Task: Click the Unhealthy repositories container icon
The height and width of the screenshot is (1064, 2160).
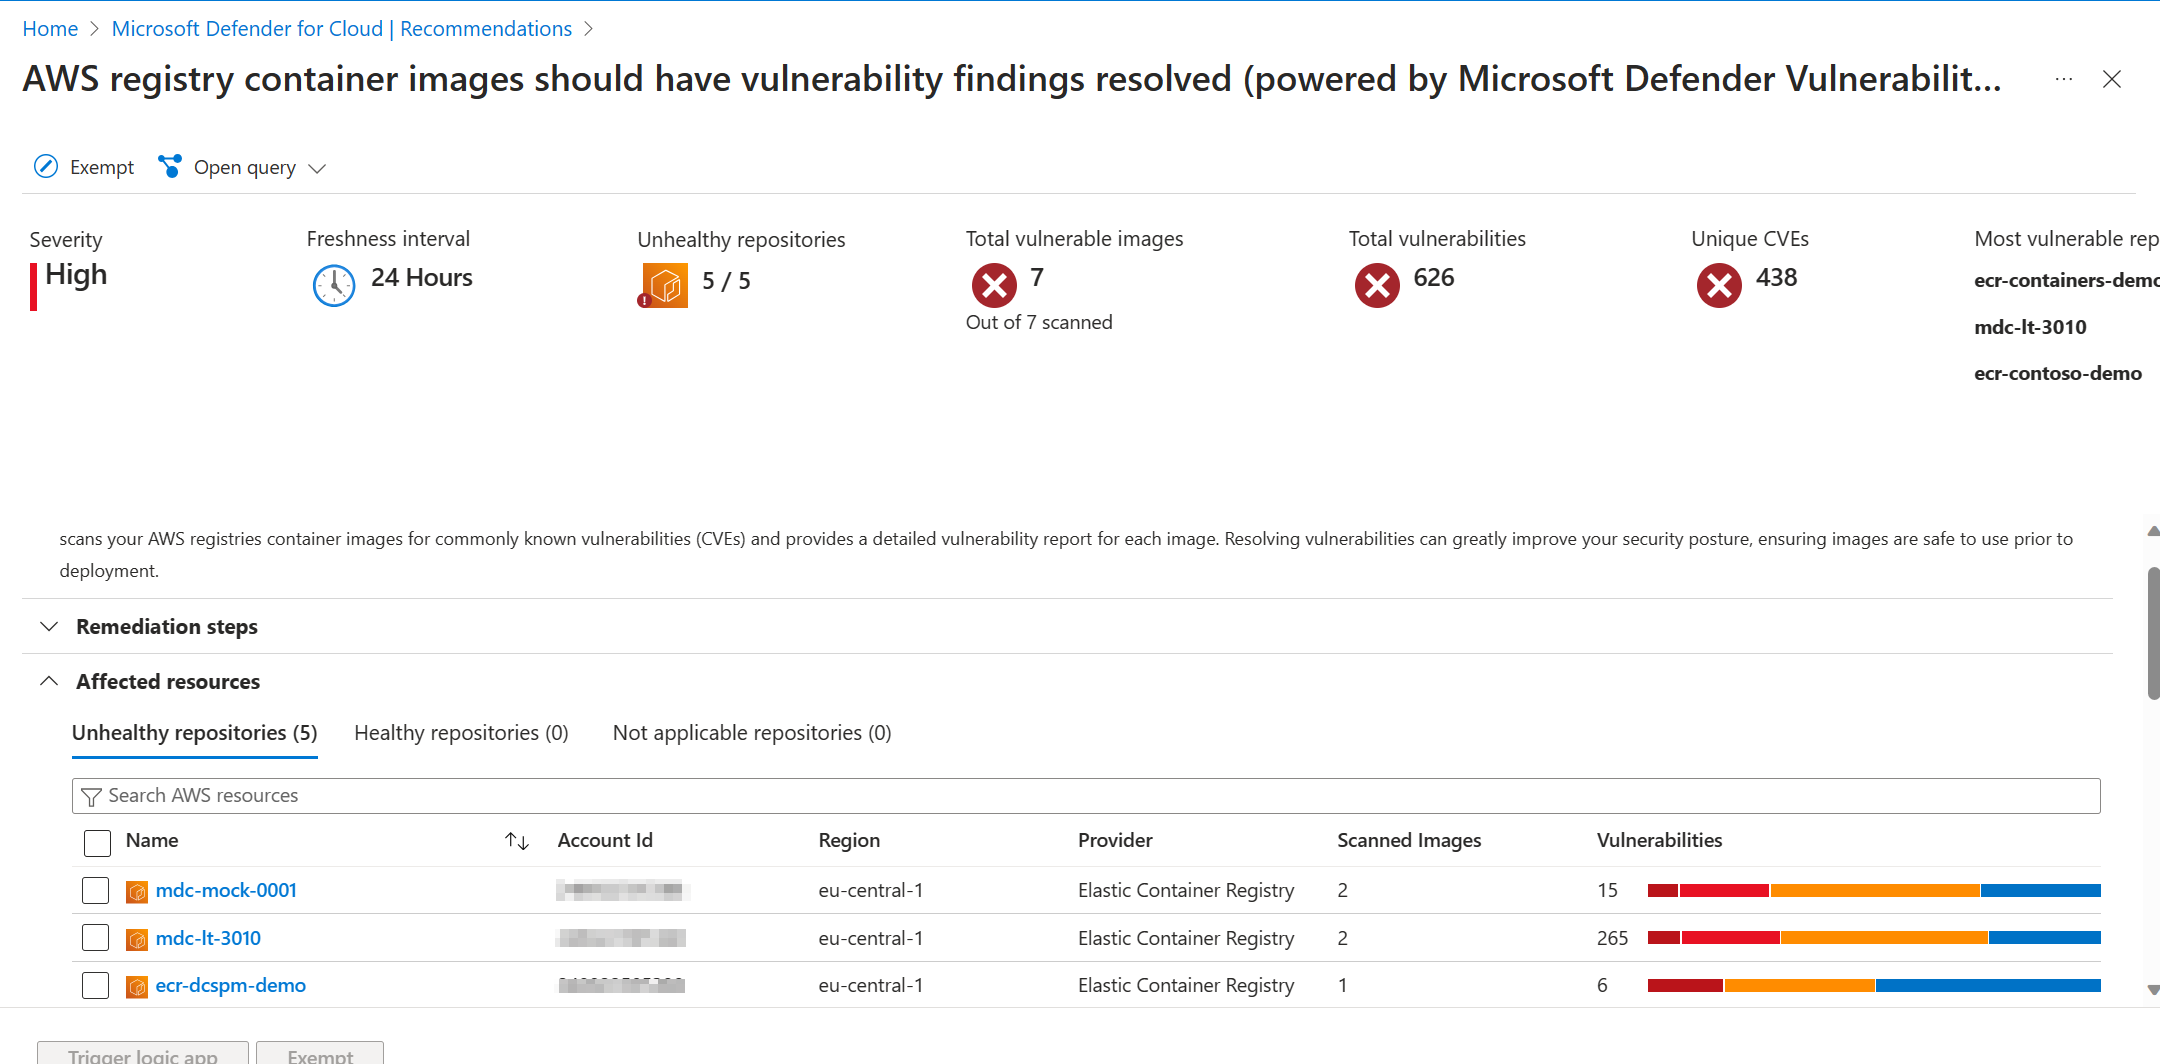Action: click(x=665, y=286)
